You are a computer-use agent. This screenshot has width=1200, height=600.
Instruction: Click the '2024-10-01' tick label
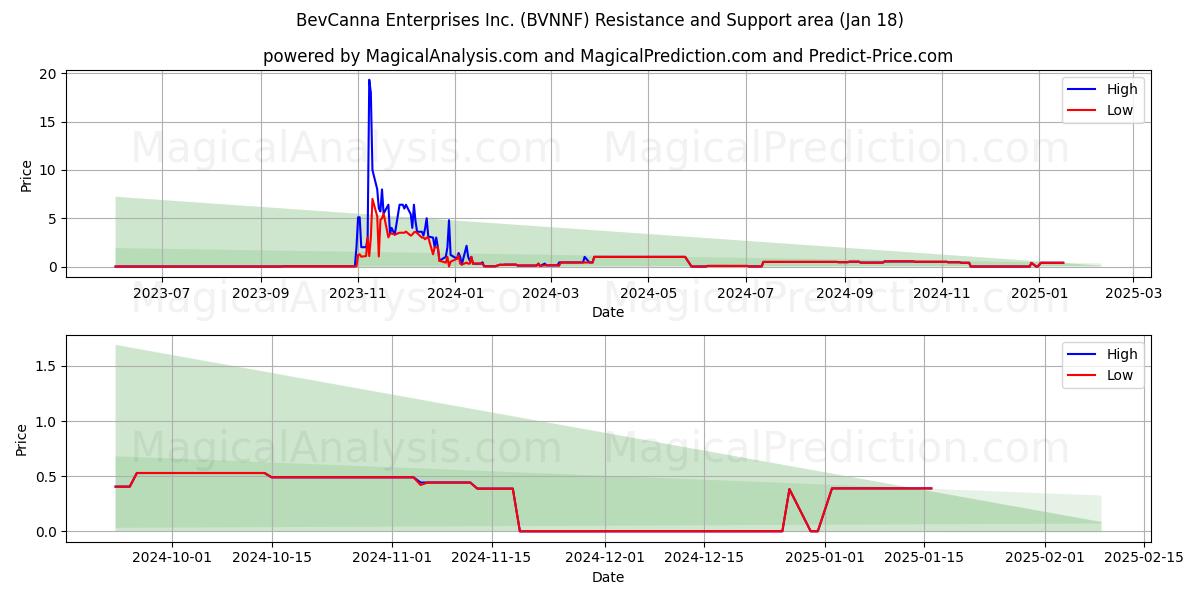[172, 558]
